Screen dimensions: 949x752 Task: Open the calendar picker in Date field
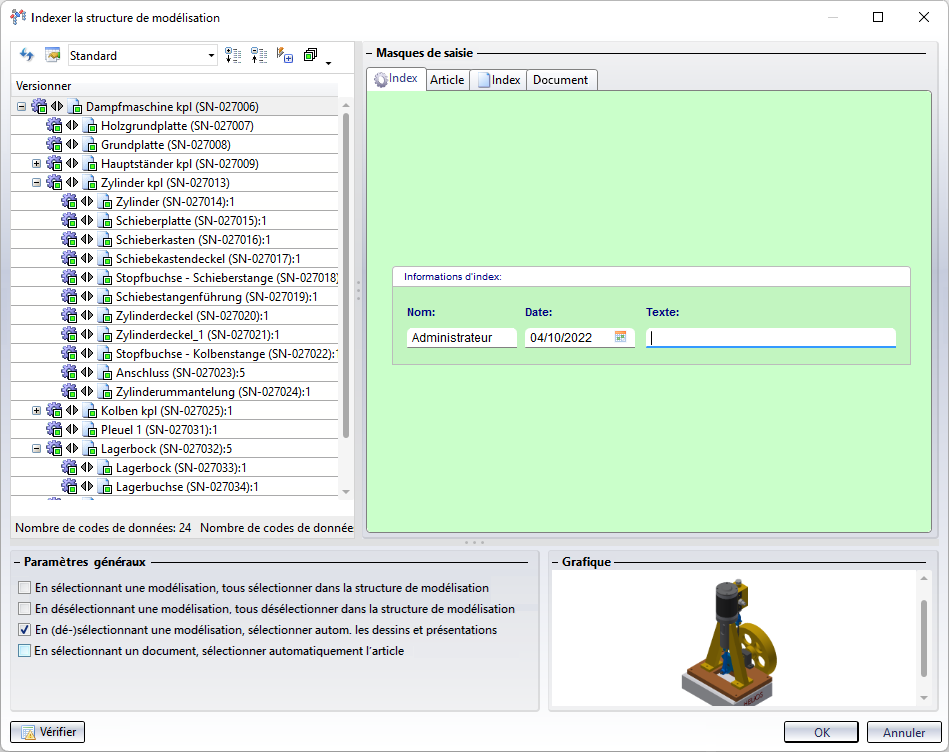coord(620,337)
